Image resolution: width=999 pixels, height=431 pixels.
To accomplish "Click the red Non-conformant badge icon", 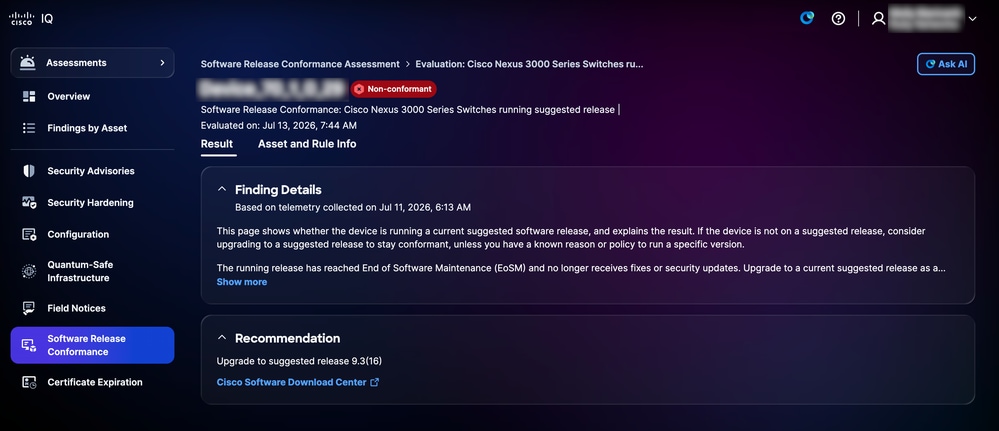I will tap(359, 89).
